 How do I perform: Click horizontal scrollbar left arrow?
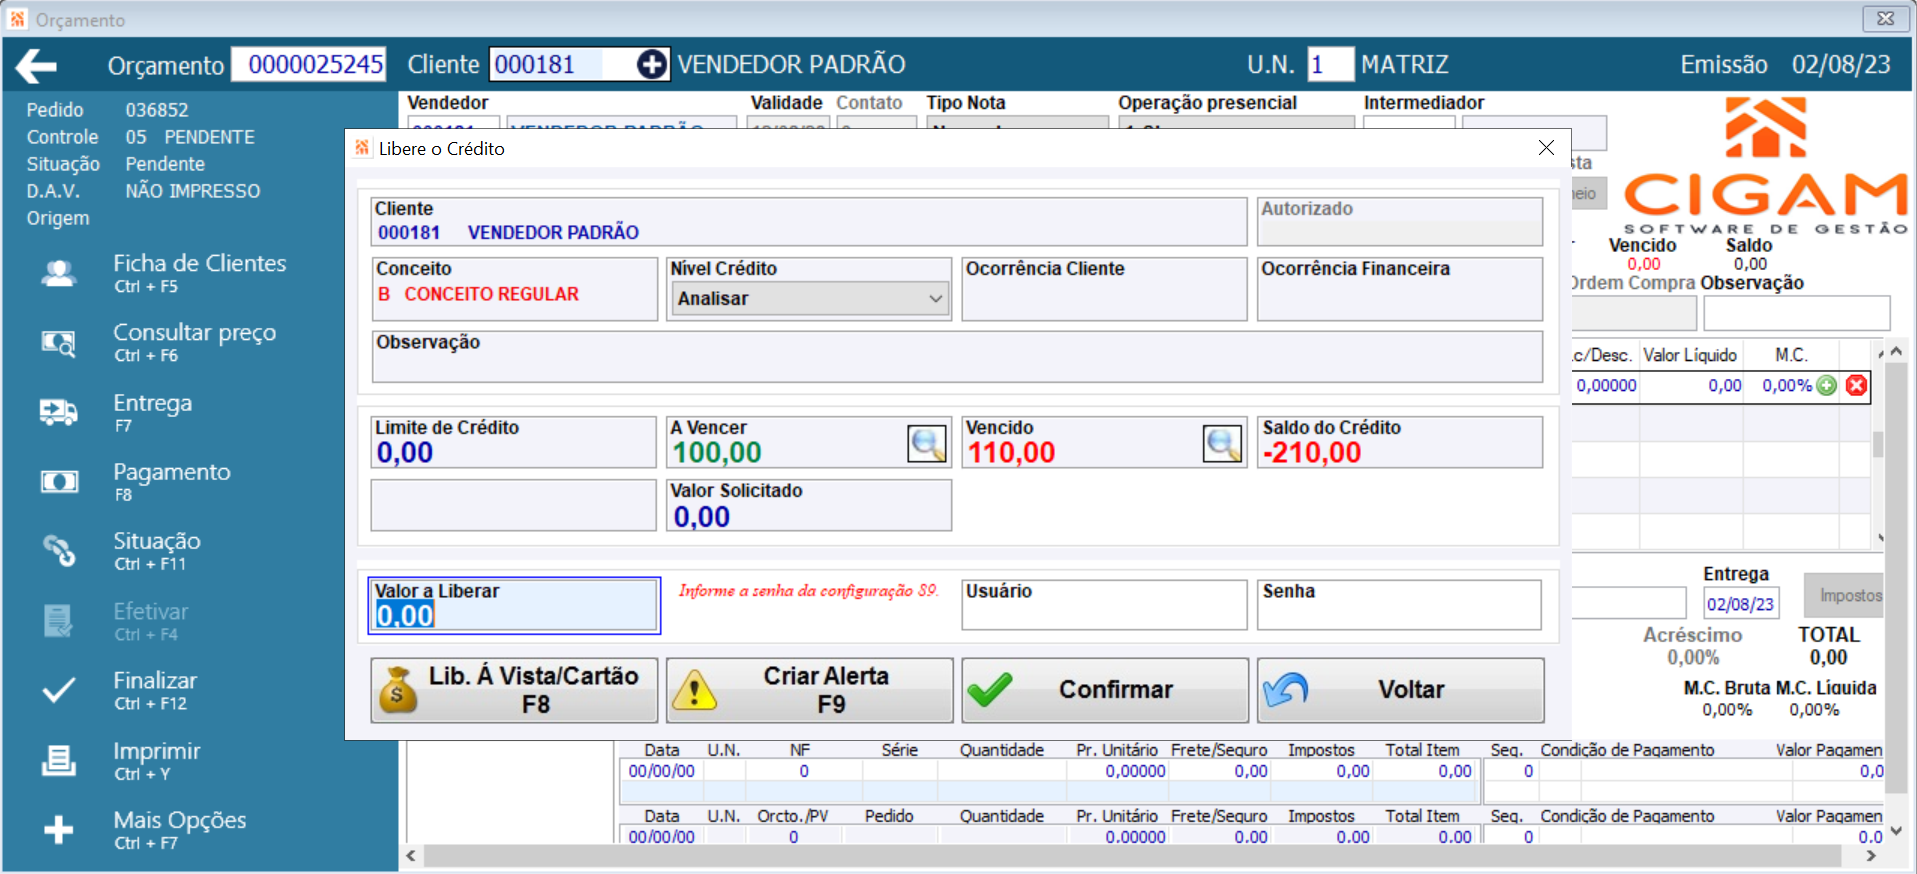point(411,857)
